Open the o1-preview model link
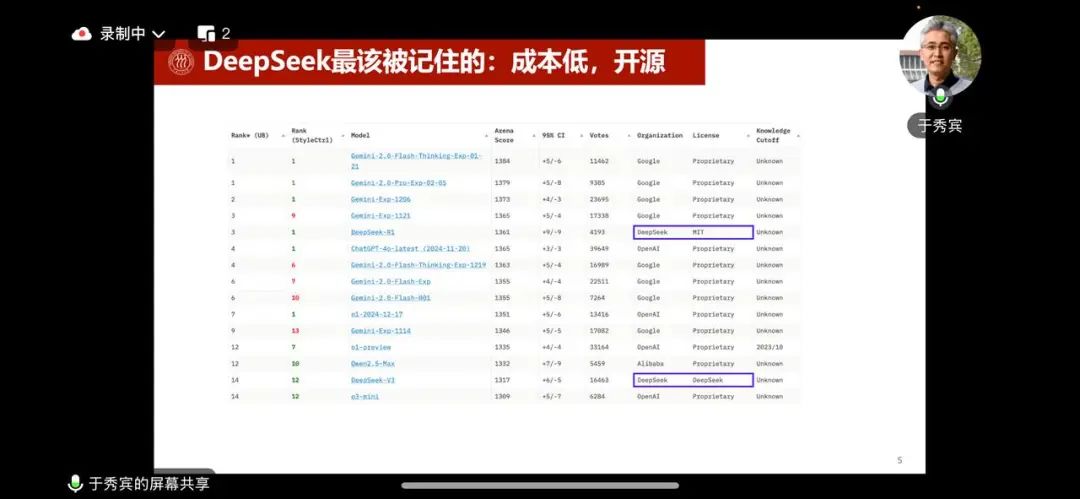 (371, 347)
